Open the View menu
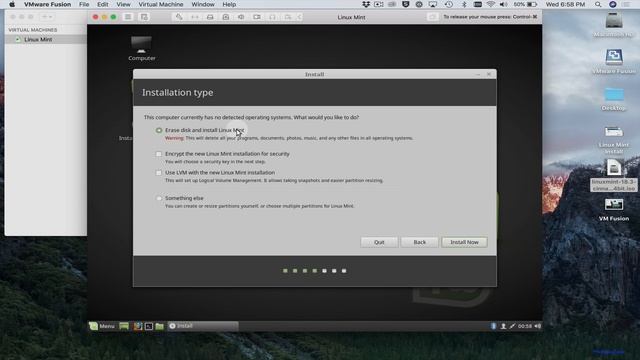 pos(123,4)
